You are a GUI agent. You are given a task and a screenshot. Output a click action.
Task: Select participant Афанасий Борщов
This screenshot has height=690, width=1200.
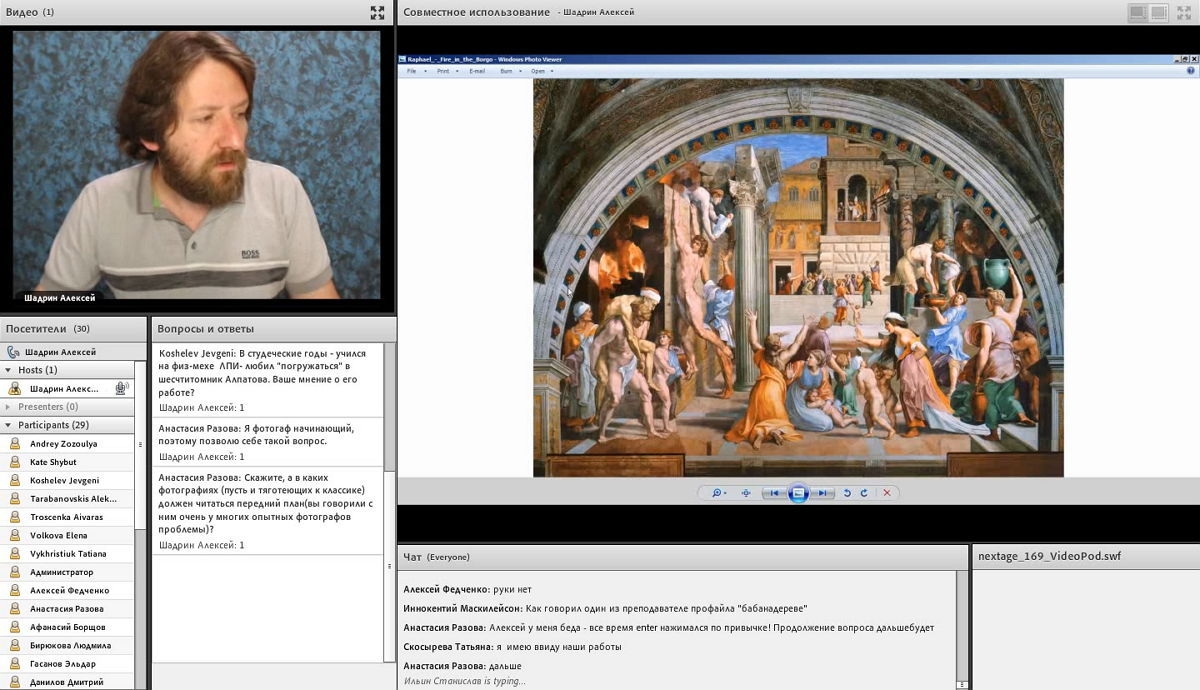pos(66,627)
